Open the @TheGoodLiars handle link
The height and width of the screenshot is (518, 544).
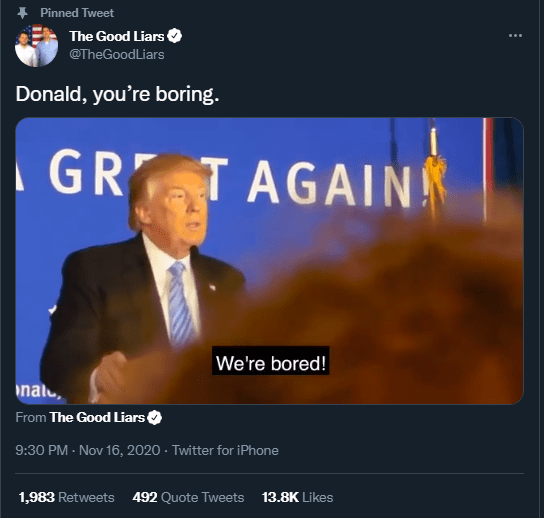(x=117, y=54)
